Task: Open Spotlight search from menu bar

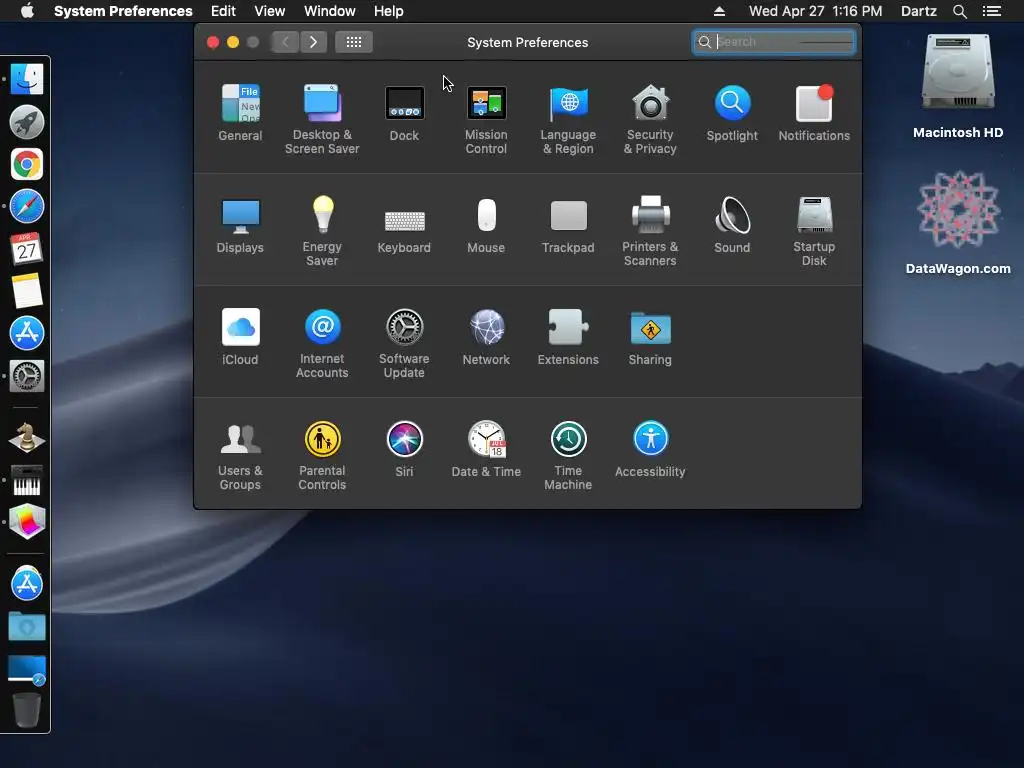Action: coord(959,11)
